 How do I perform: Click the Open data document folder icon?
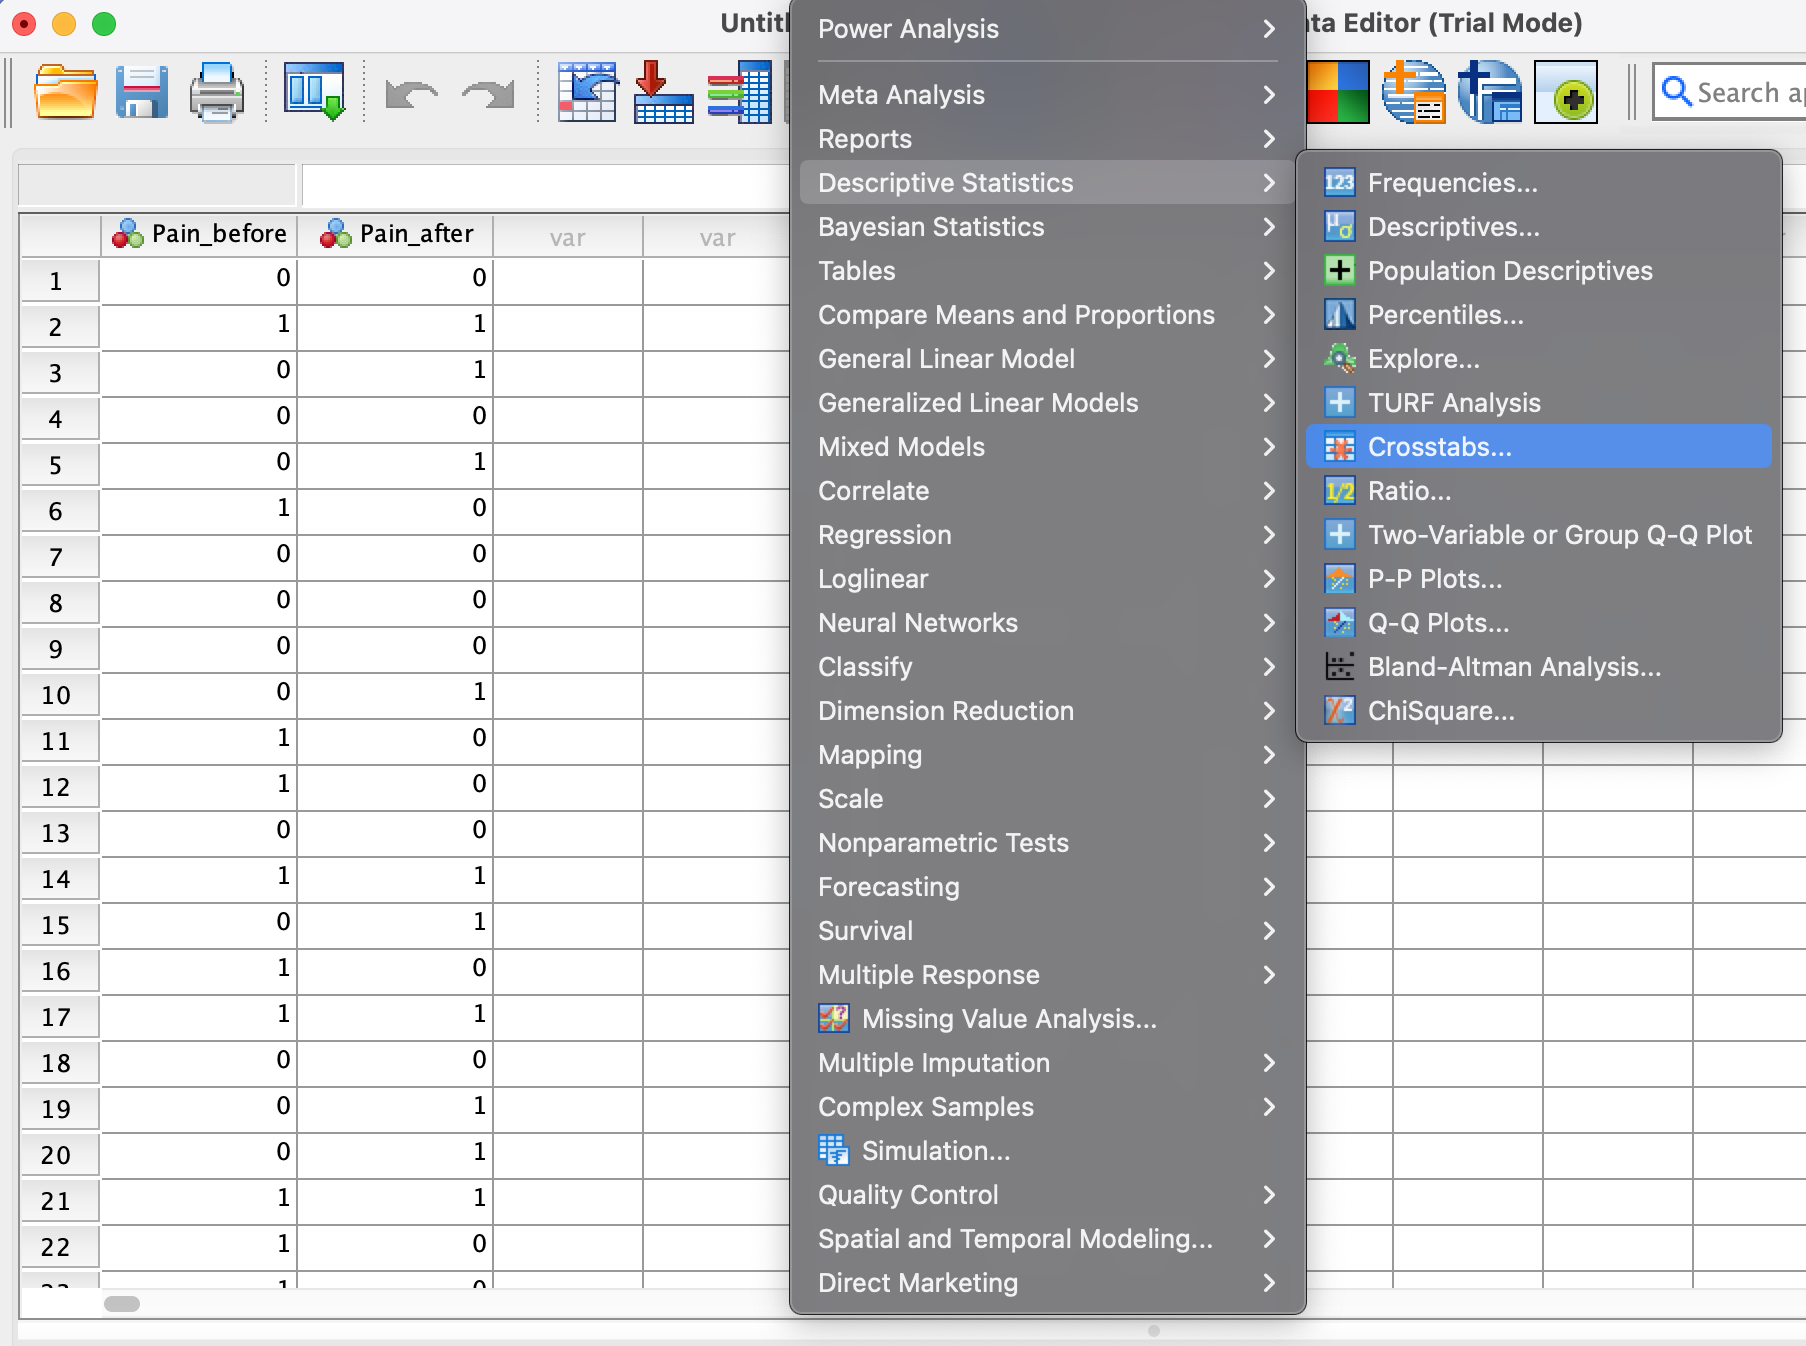[65, 93]
